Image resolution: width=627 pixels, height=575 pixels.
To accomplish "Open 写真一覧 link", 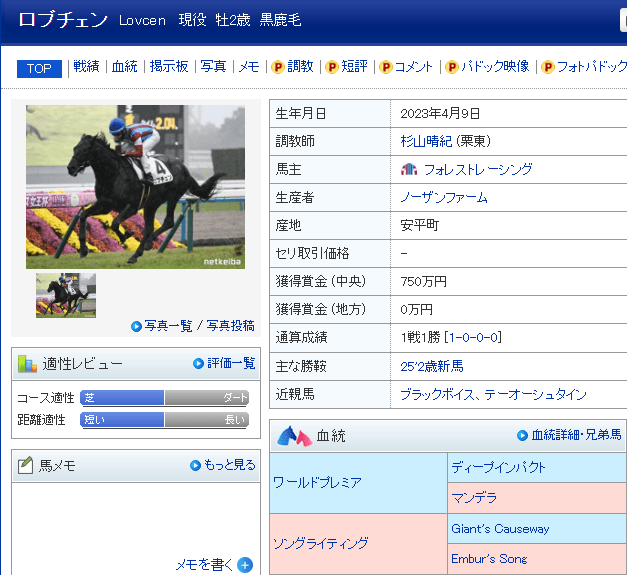I will [x=168, y=326].
